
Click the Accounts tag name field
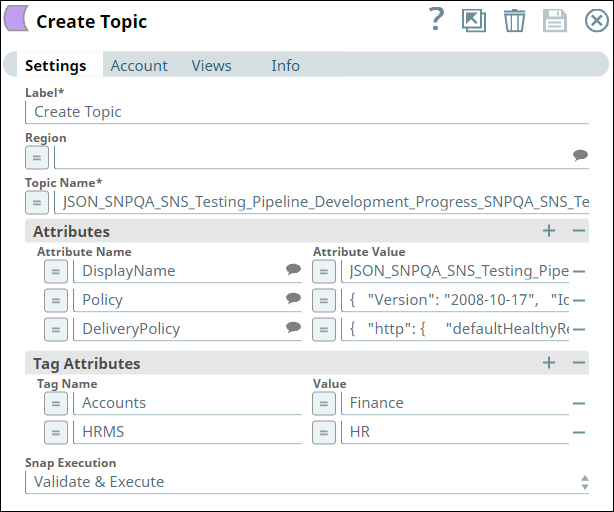[188, 403]
